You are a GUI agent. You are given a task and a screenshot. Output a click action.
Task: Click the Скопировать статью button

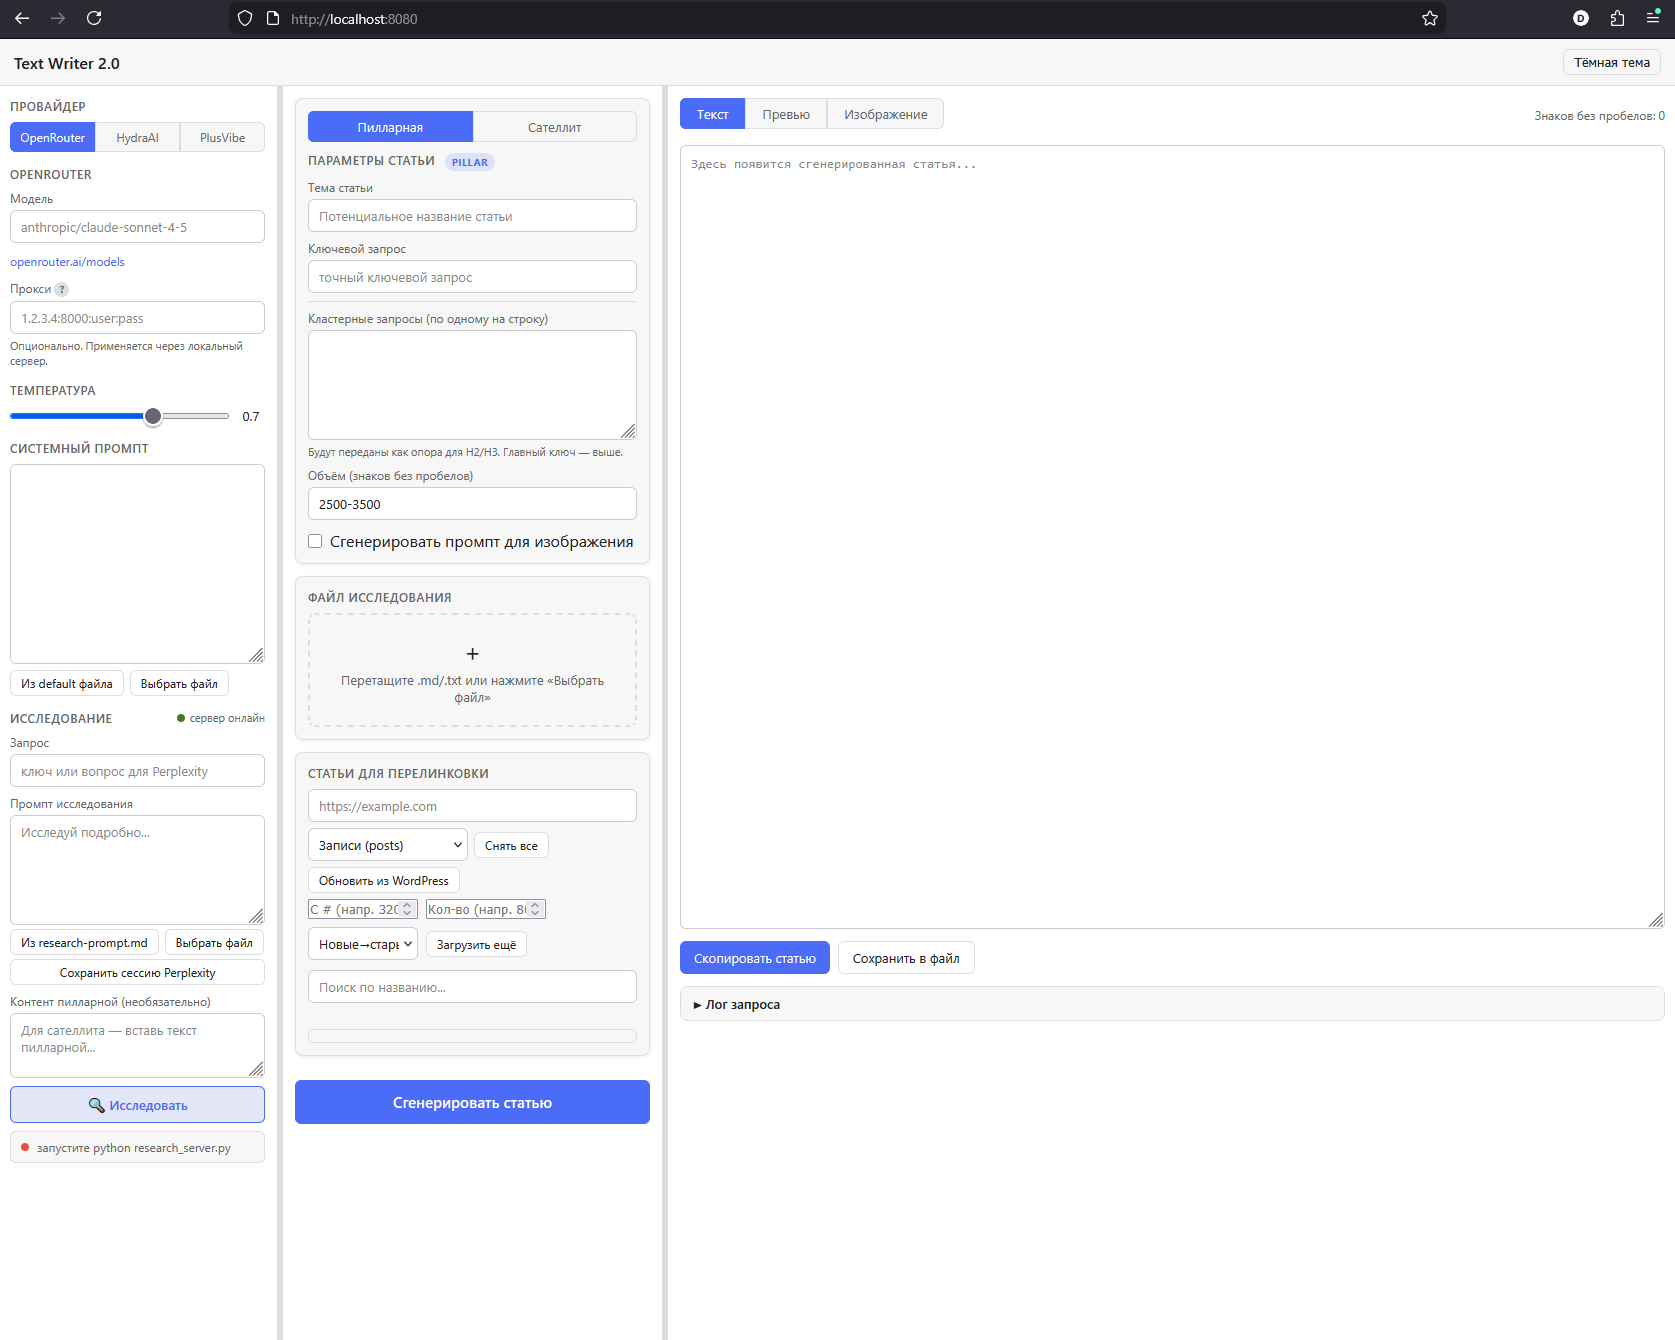[x=755, y=958]
